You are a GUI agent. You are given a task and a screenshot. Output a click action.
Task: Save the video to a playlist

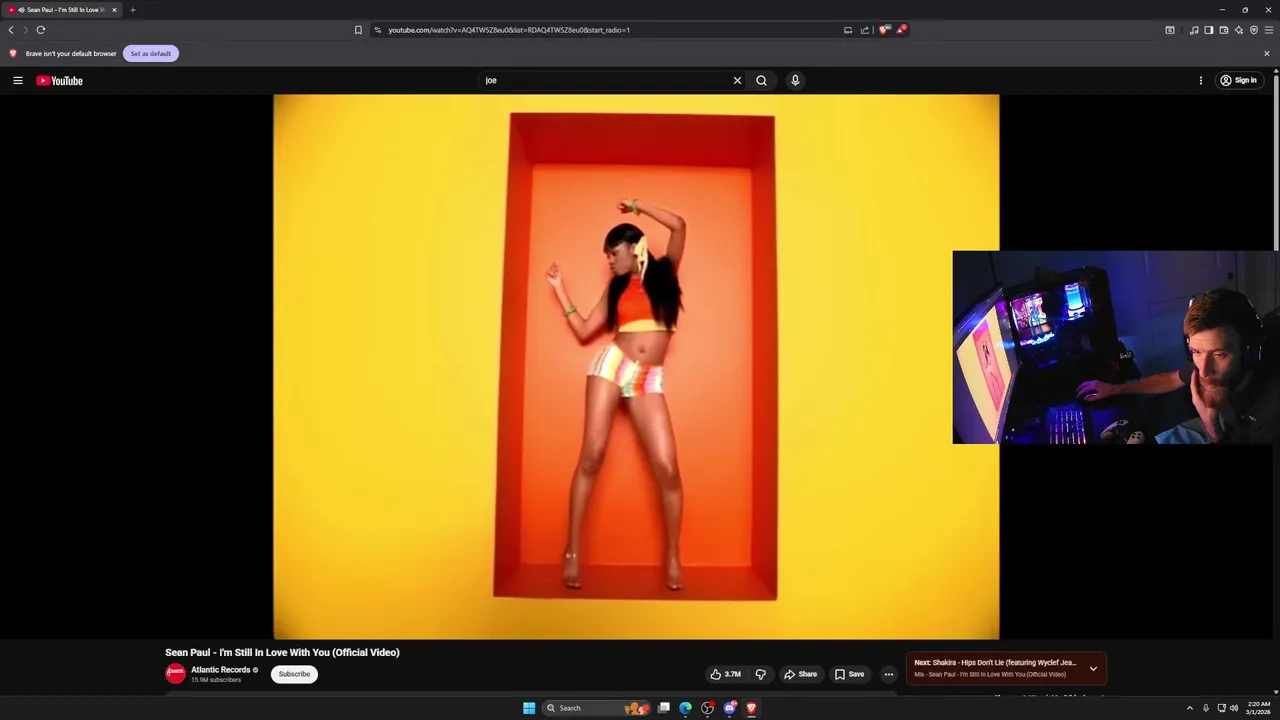pos(849,674)
